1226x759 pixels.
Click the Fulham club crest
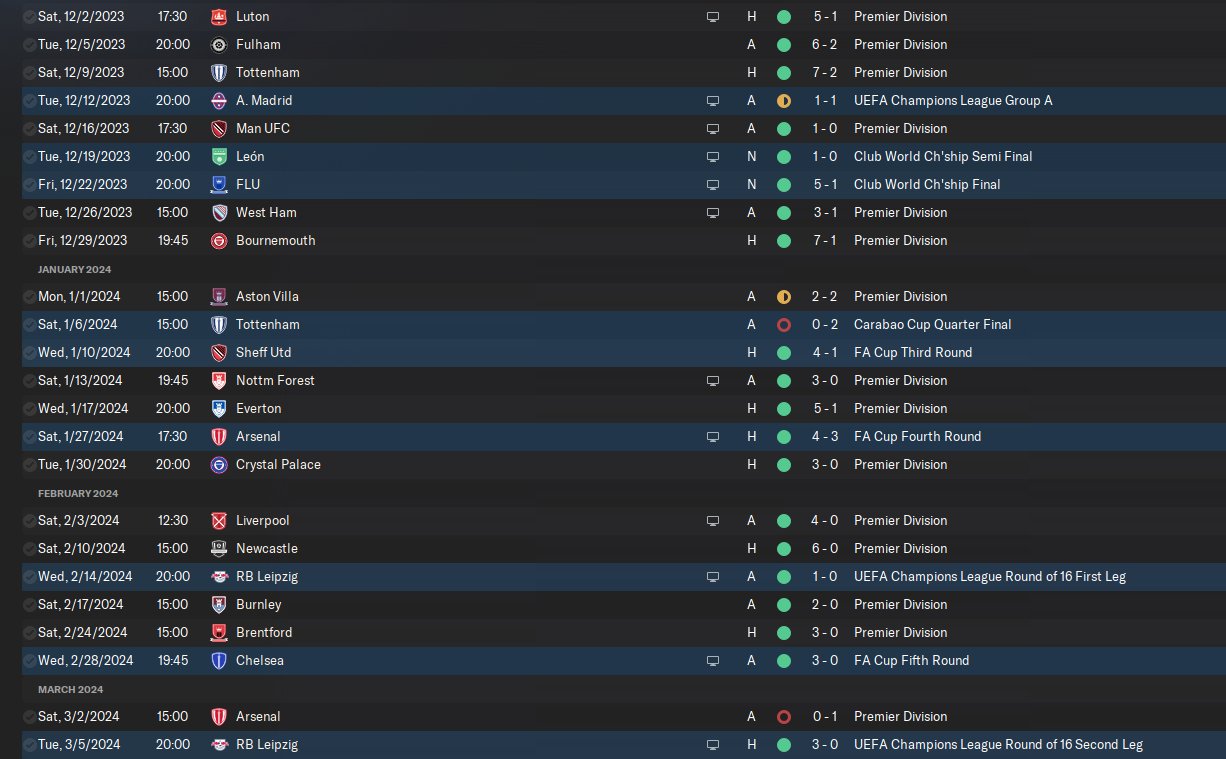[x=219, y=45]
